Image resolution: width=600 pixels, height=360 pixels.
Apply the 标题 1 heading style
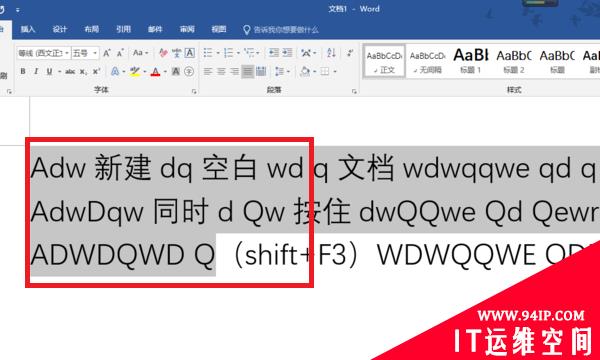471,62
